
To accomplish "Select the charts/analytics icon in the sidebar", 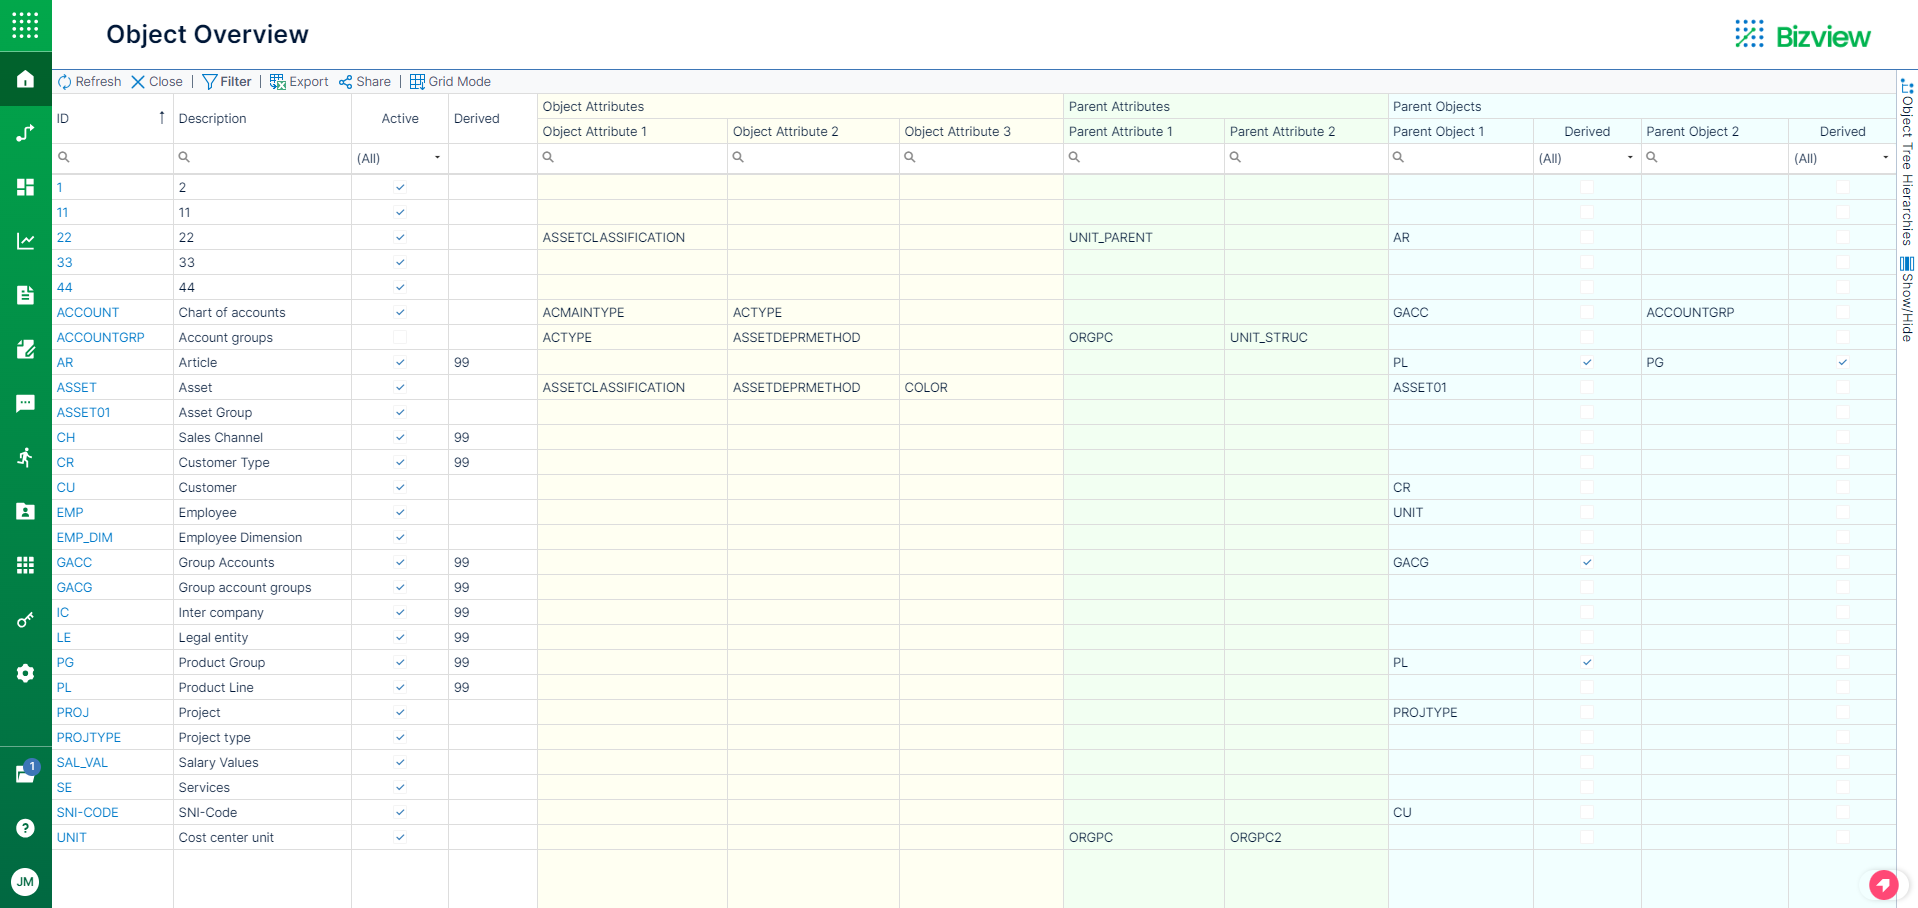I will pos(24,240).
